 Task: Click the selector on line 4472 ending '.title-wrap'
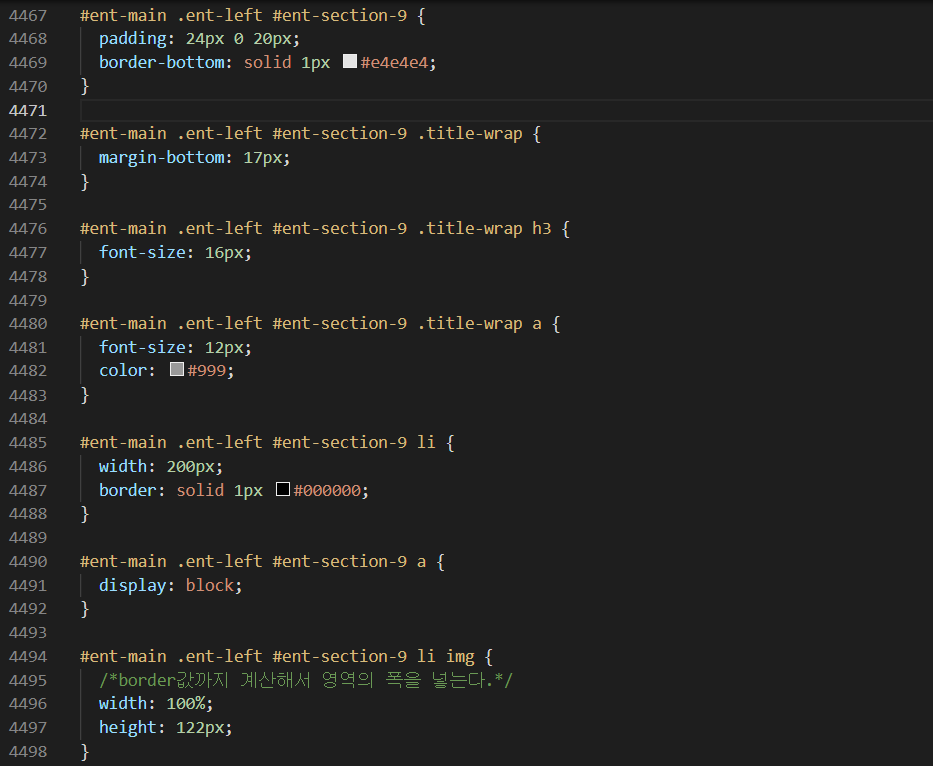[301, 133]
